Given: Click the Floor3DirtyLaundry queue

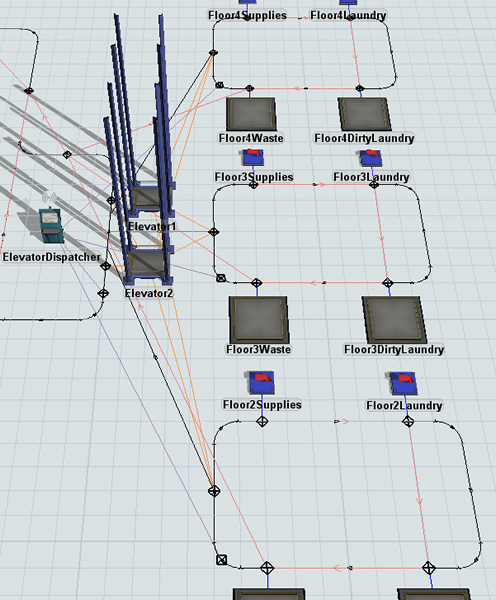Looking at the screenshot, I should [x=394, y=320].
